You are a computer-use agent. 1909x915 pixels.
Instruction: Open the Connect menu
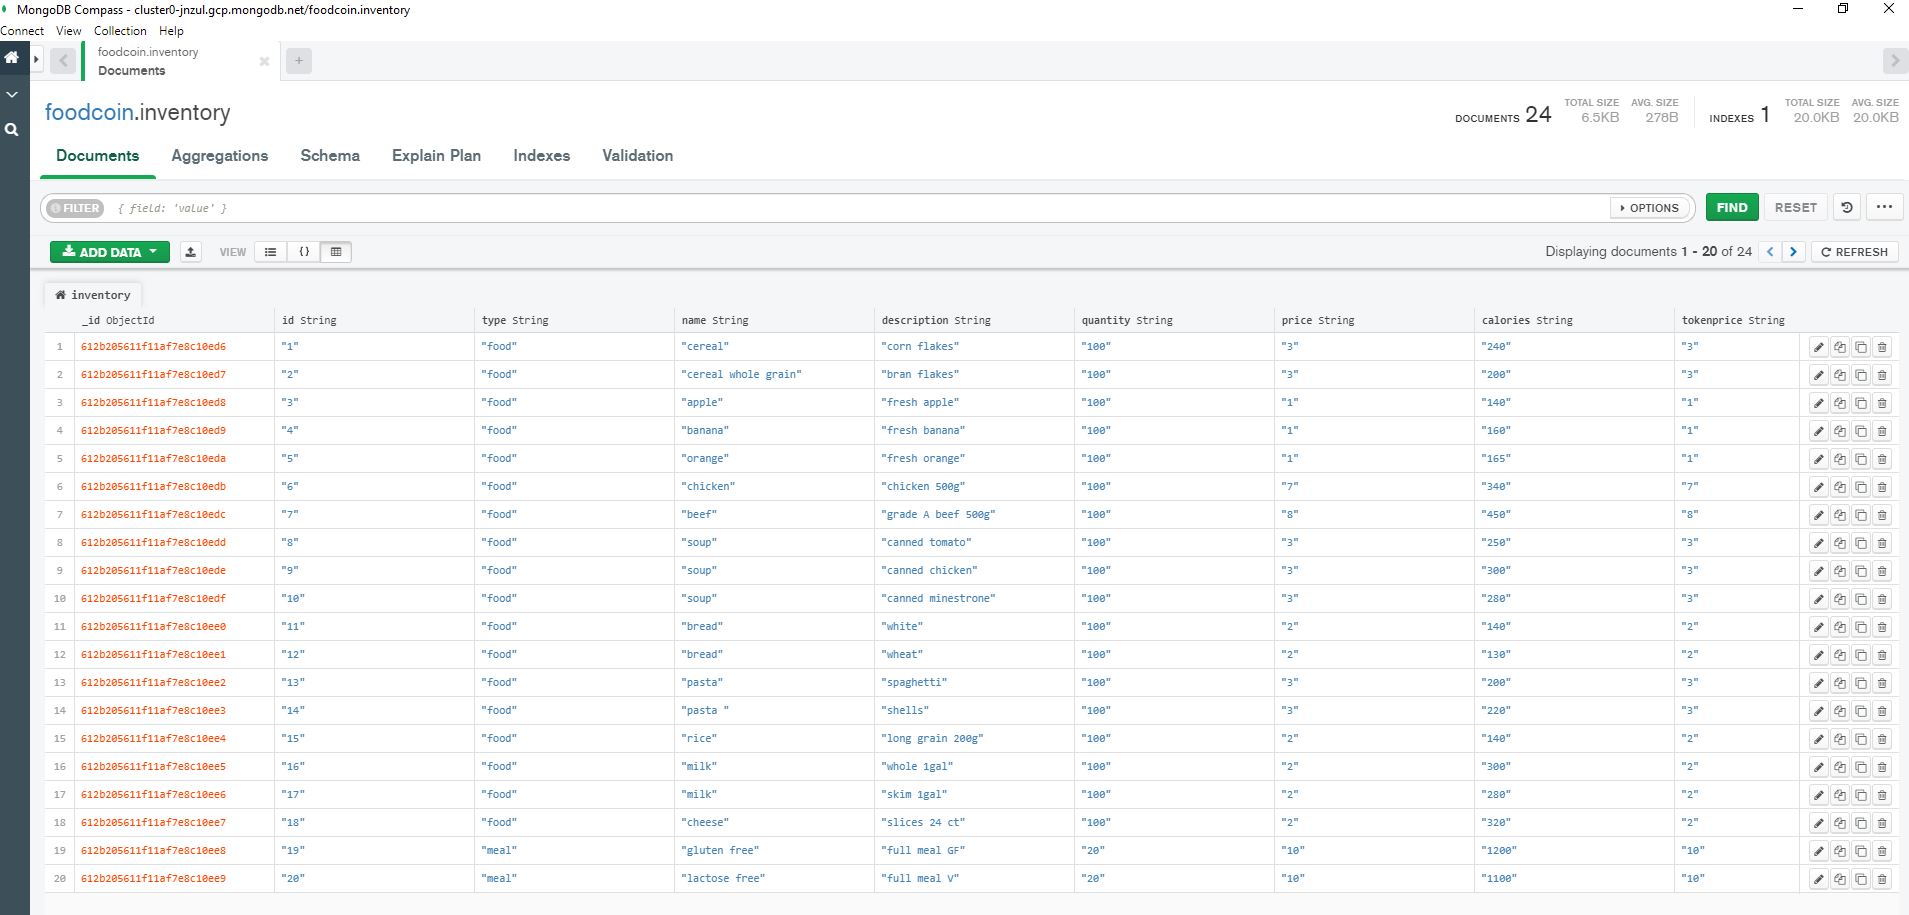click(x=22, y=31)
